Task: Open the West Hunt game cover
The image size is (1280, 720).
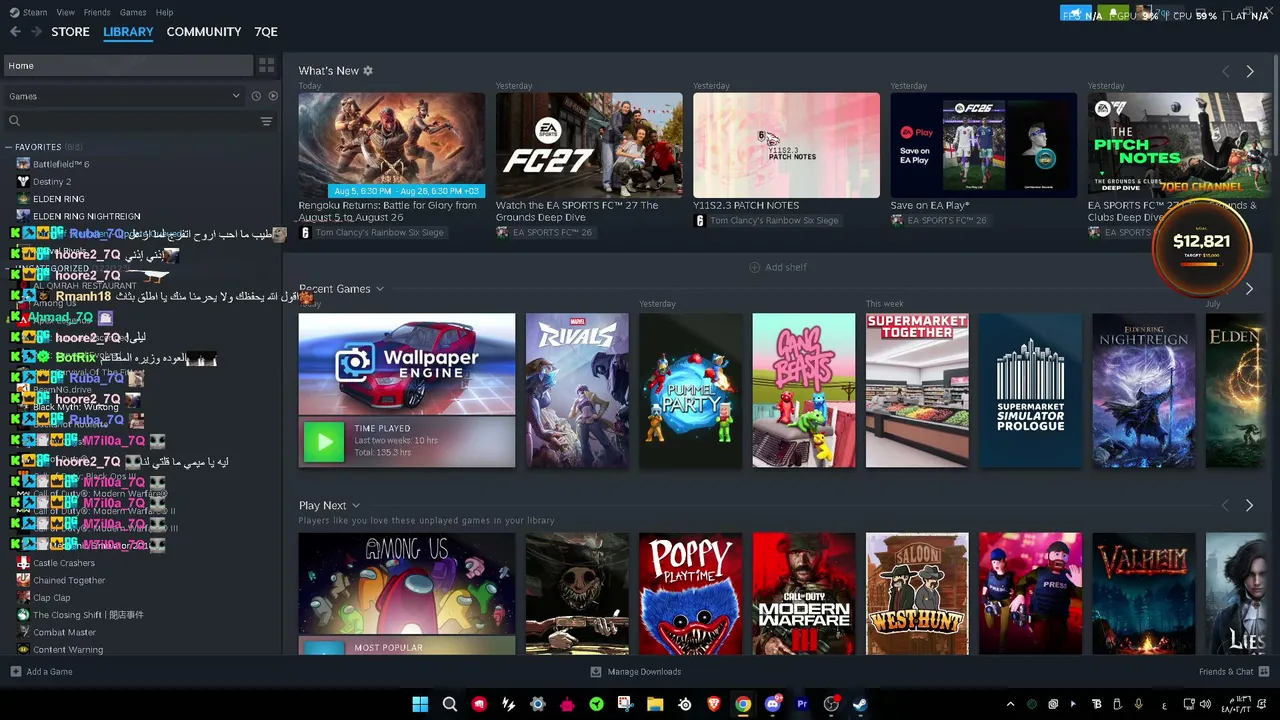Action: 917,594
